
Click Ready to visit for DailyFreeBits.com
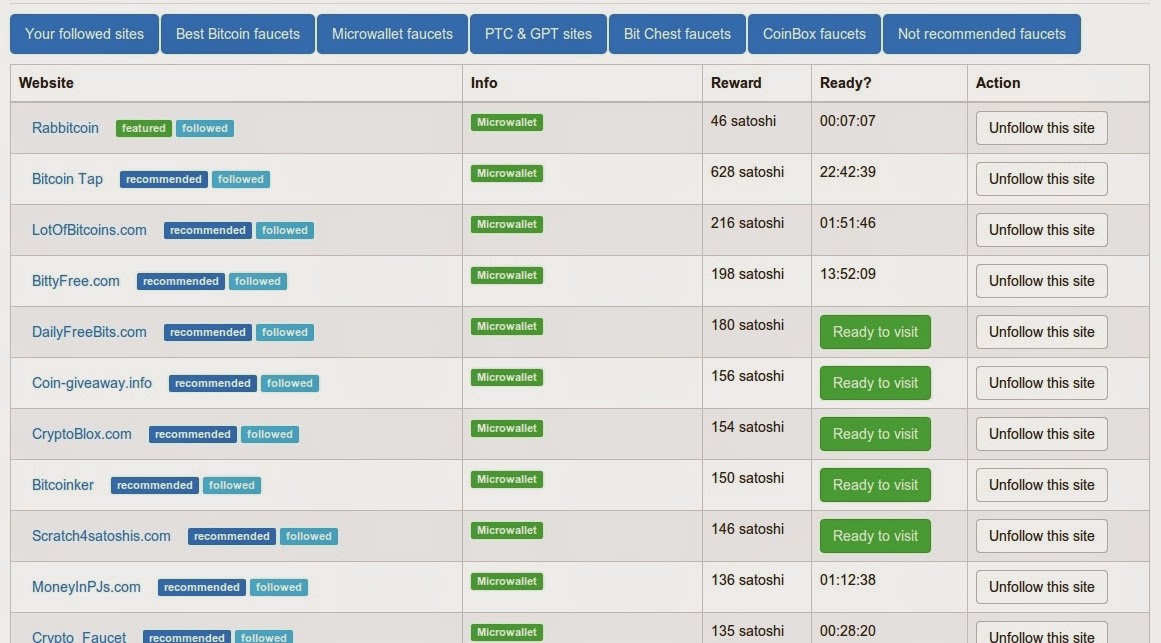[x=875, y=332]
